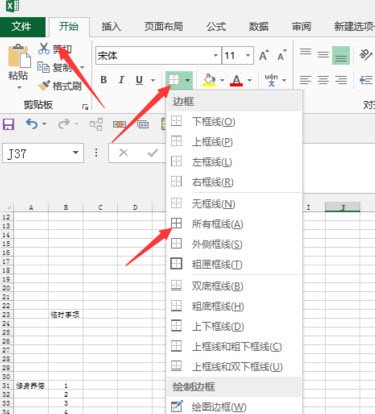Open the font name dropdown (宋体)
This screenshot has width=375, height=414.
click(x=216, y=55)
